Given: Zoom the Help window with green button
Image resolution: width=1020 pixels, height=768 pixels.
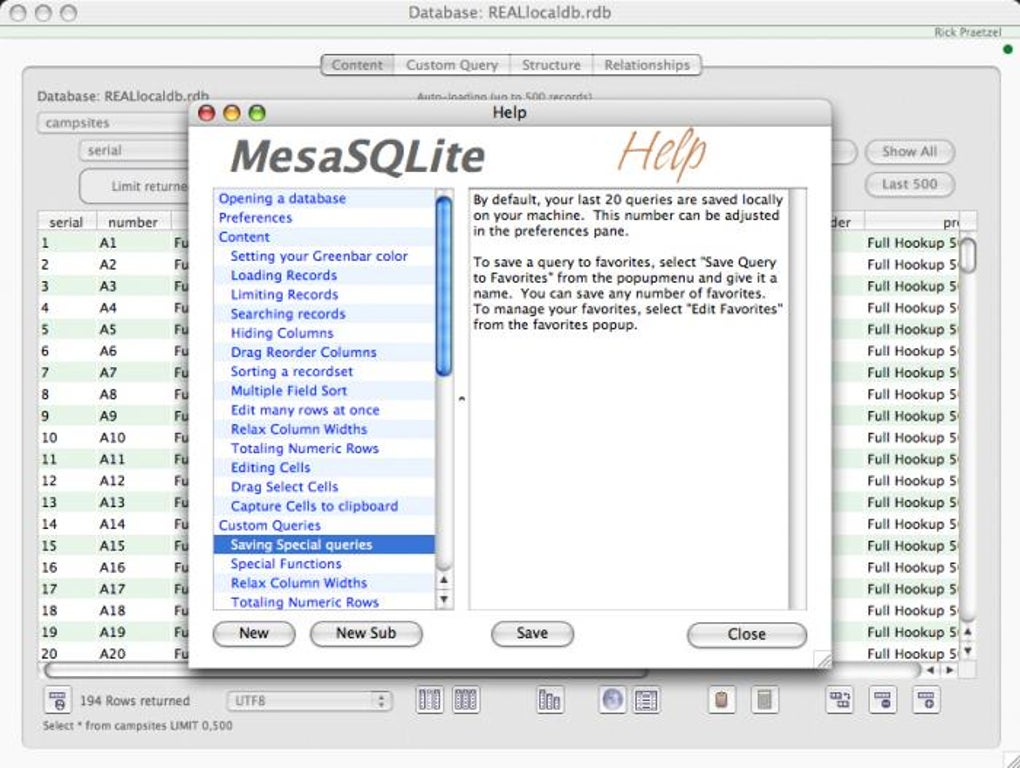Looking at the screenshot, I should point(257,113).
